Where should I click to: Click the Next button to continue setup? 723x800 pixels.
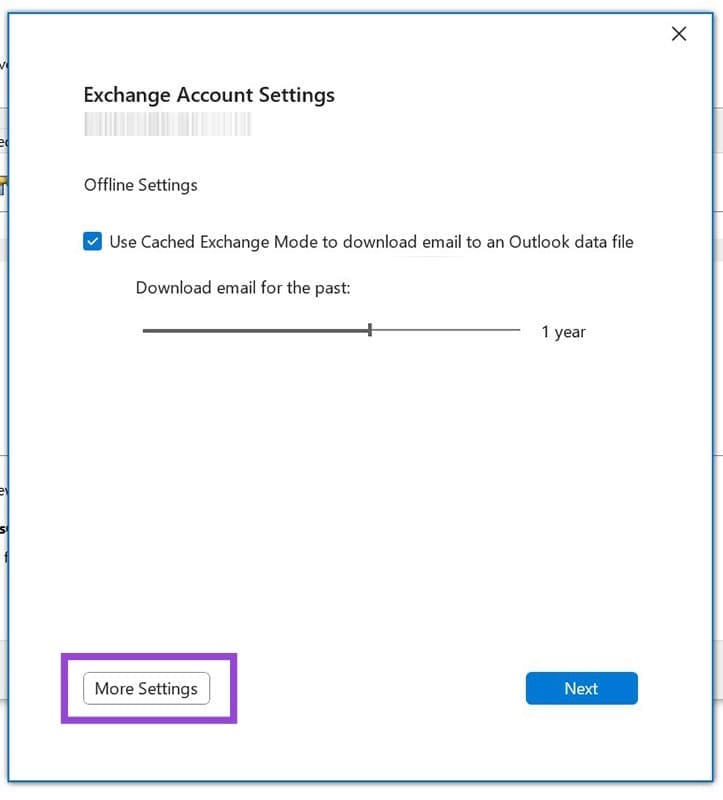pos(581,688)
